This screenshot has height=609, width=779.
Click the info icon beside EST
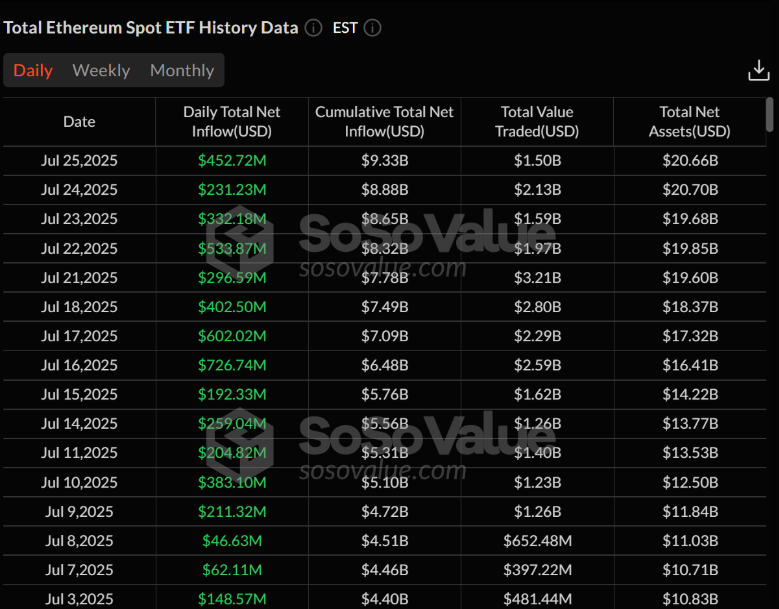(x=372, y=28)
